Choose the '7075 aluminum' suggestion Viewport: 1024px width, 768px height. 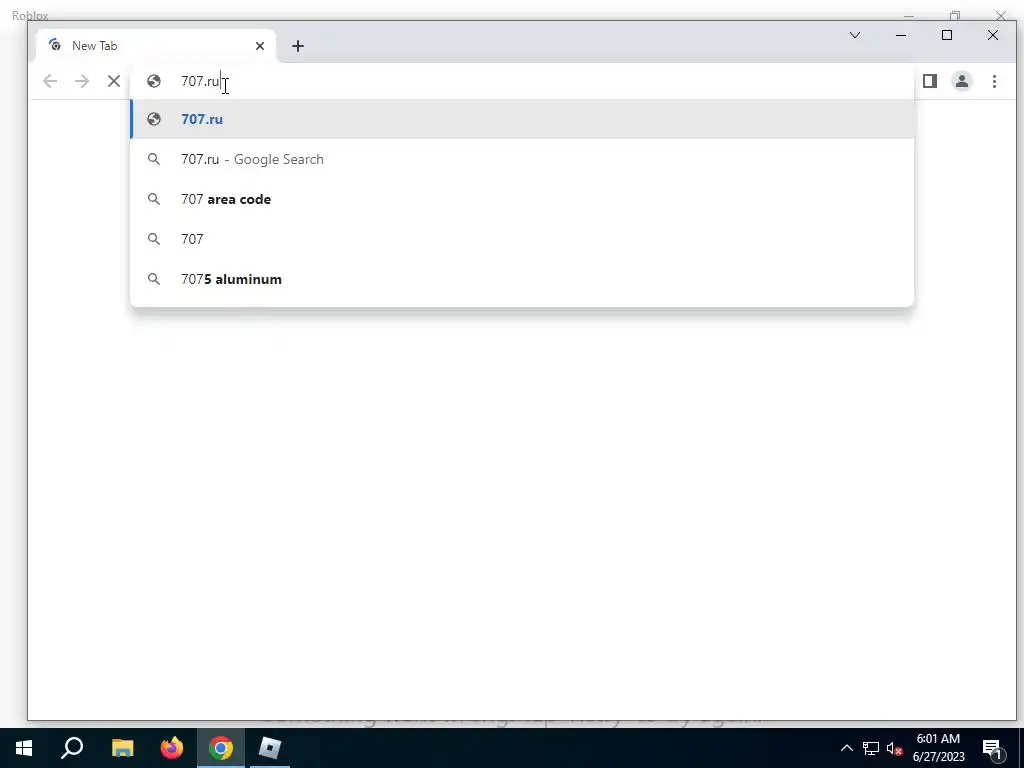pos(522,279)
